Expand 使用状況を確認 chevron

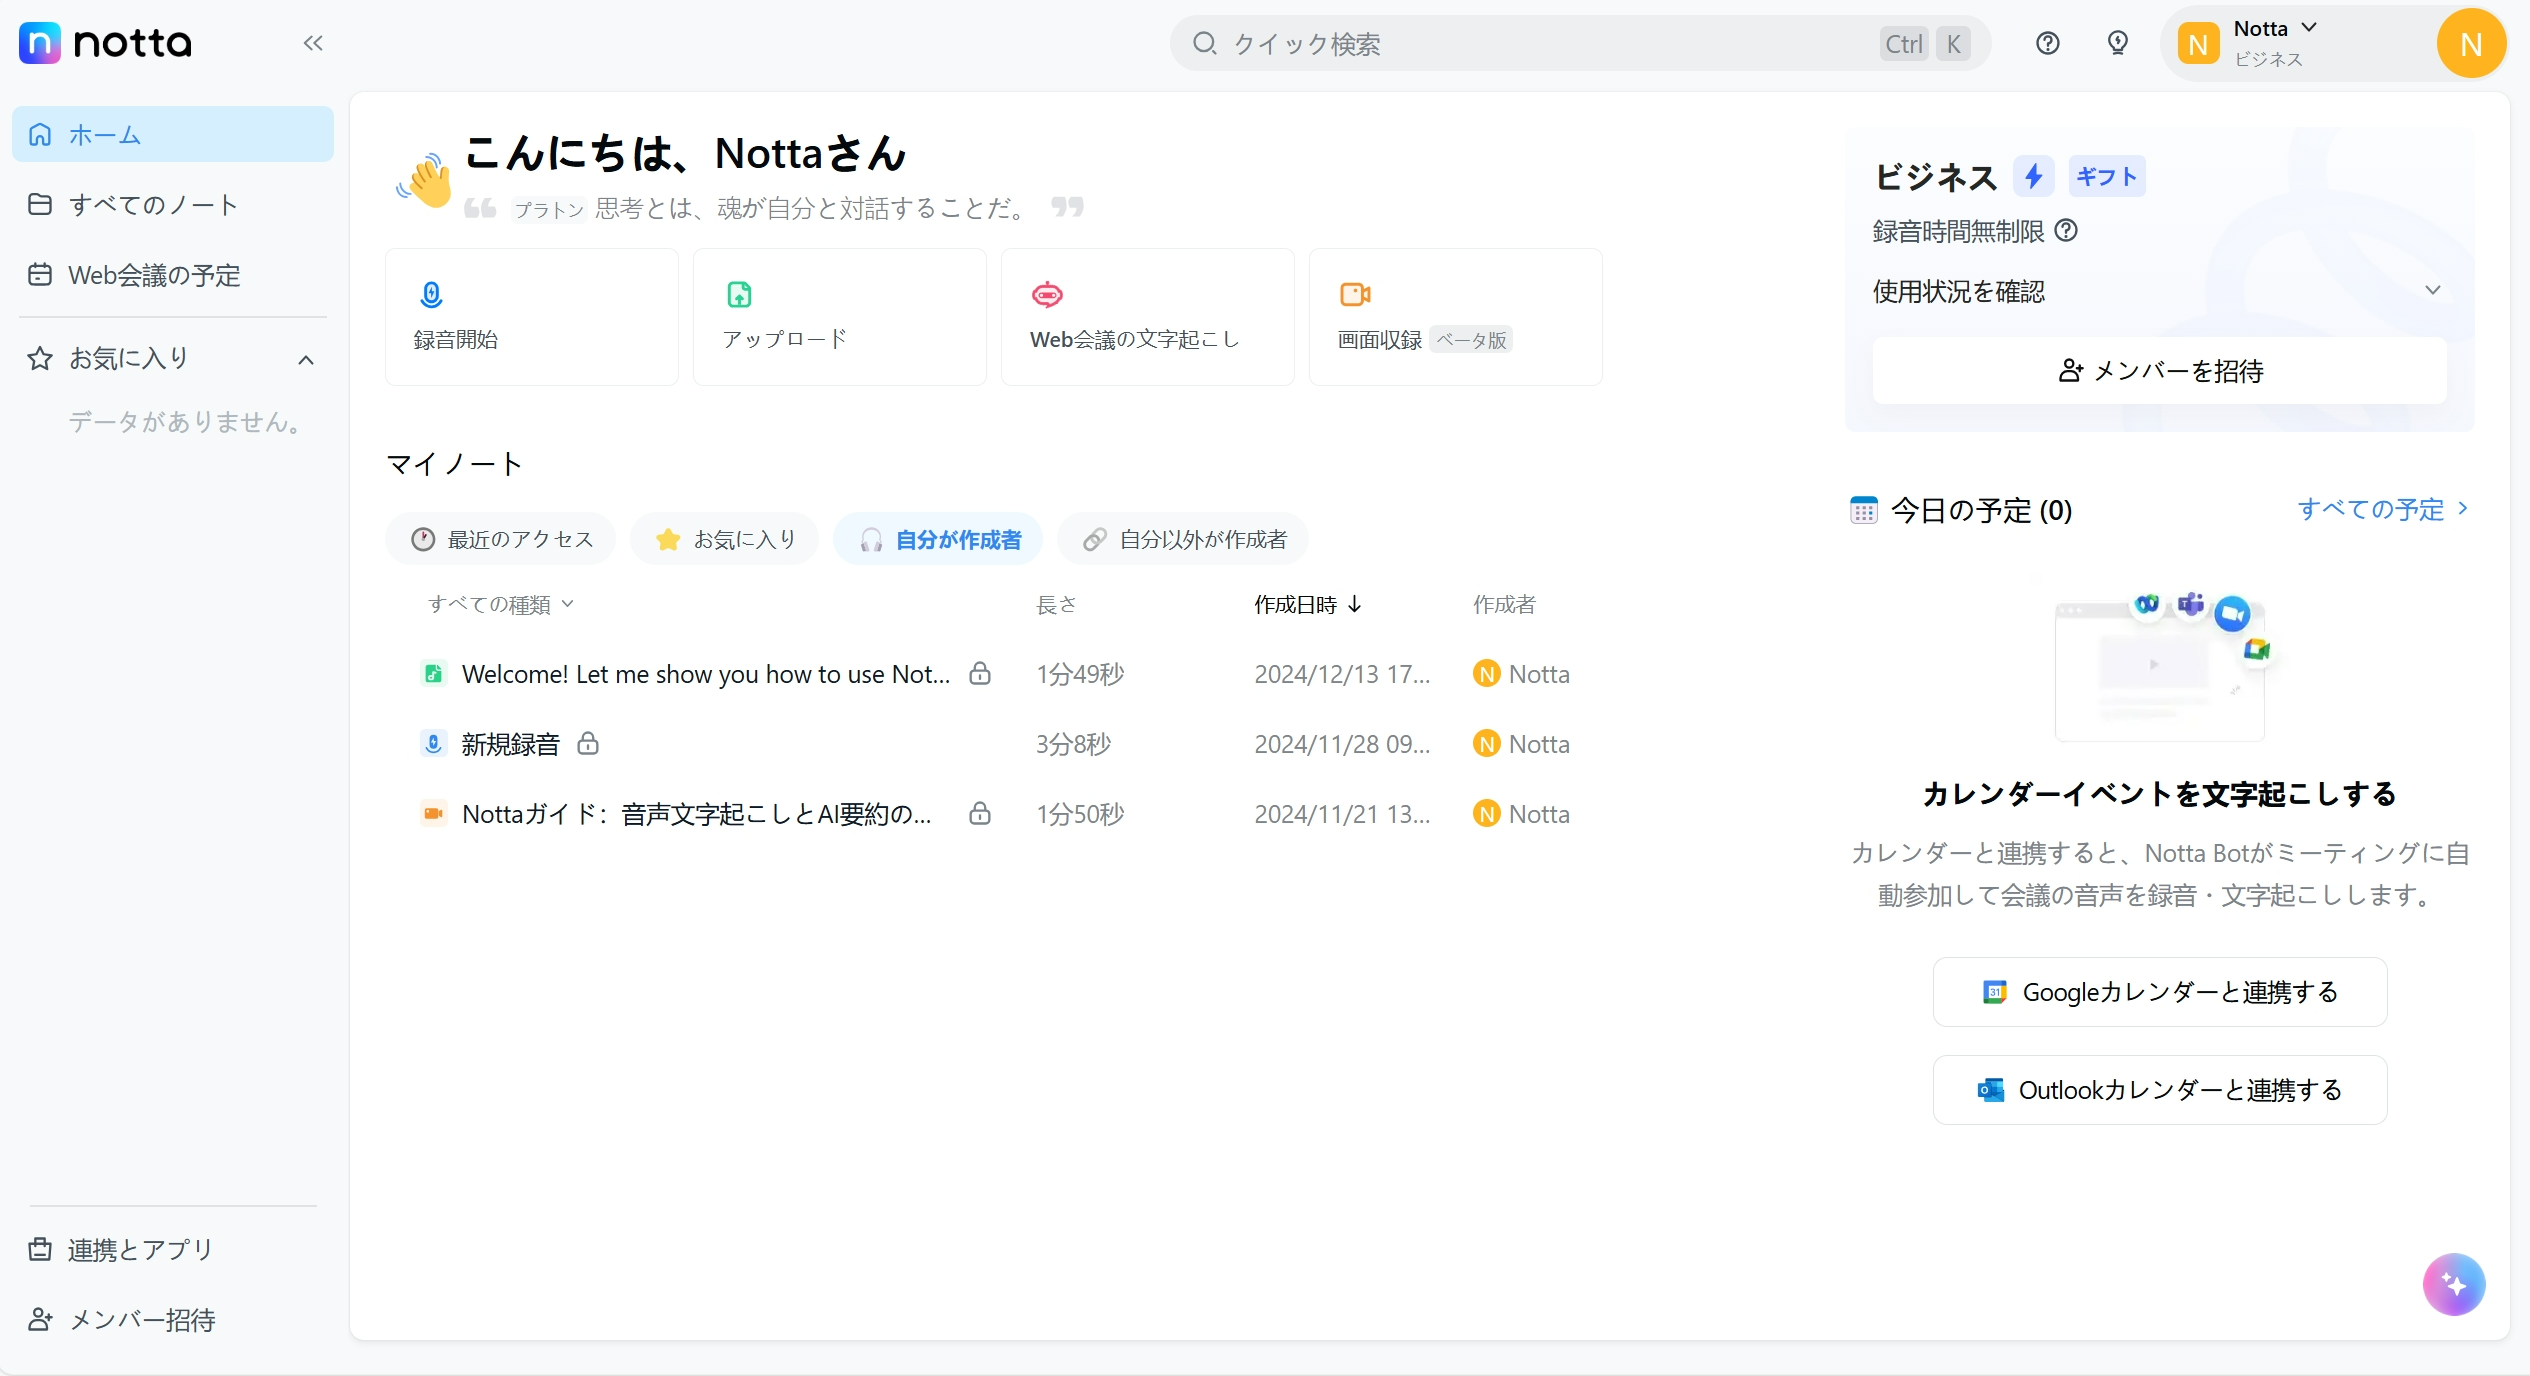(x=2433, y=291)
